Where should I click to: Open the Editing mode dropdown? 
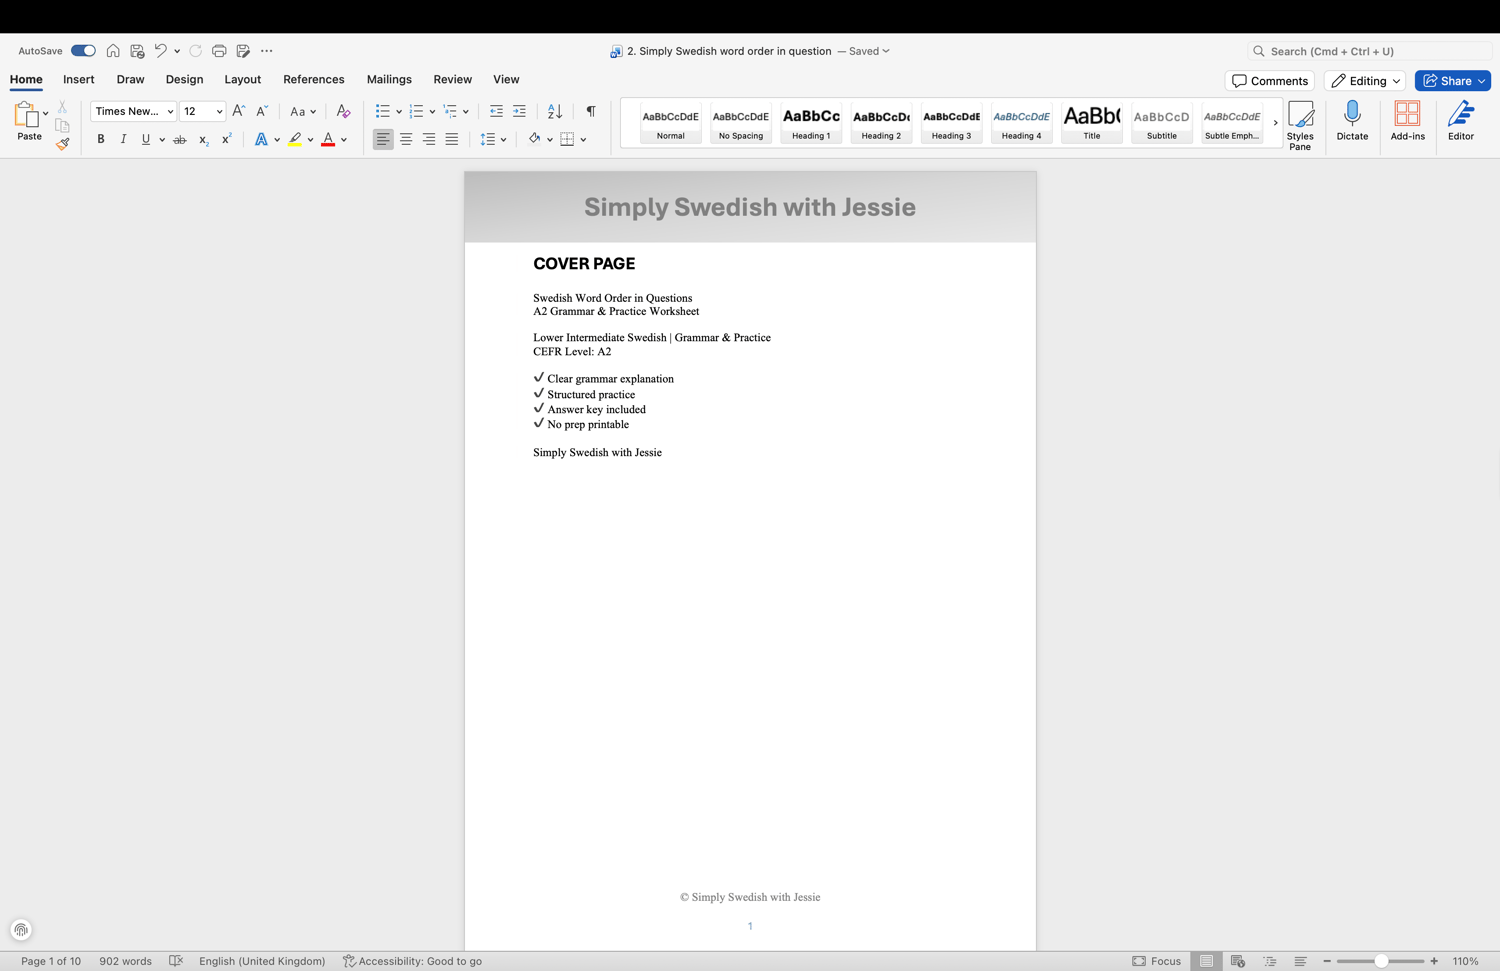click(x=1365, y=81)
